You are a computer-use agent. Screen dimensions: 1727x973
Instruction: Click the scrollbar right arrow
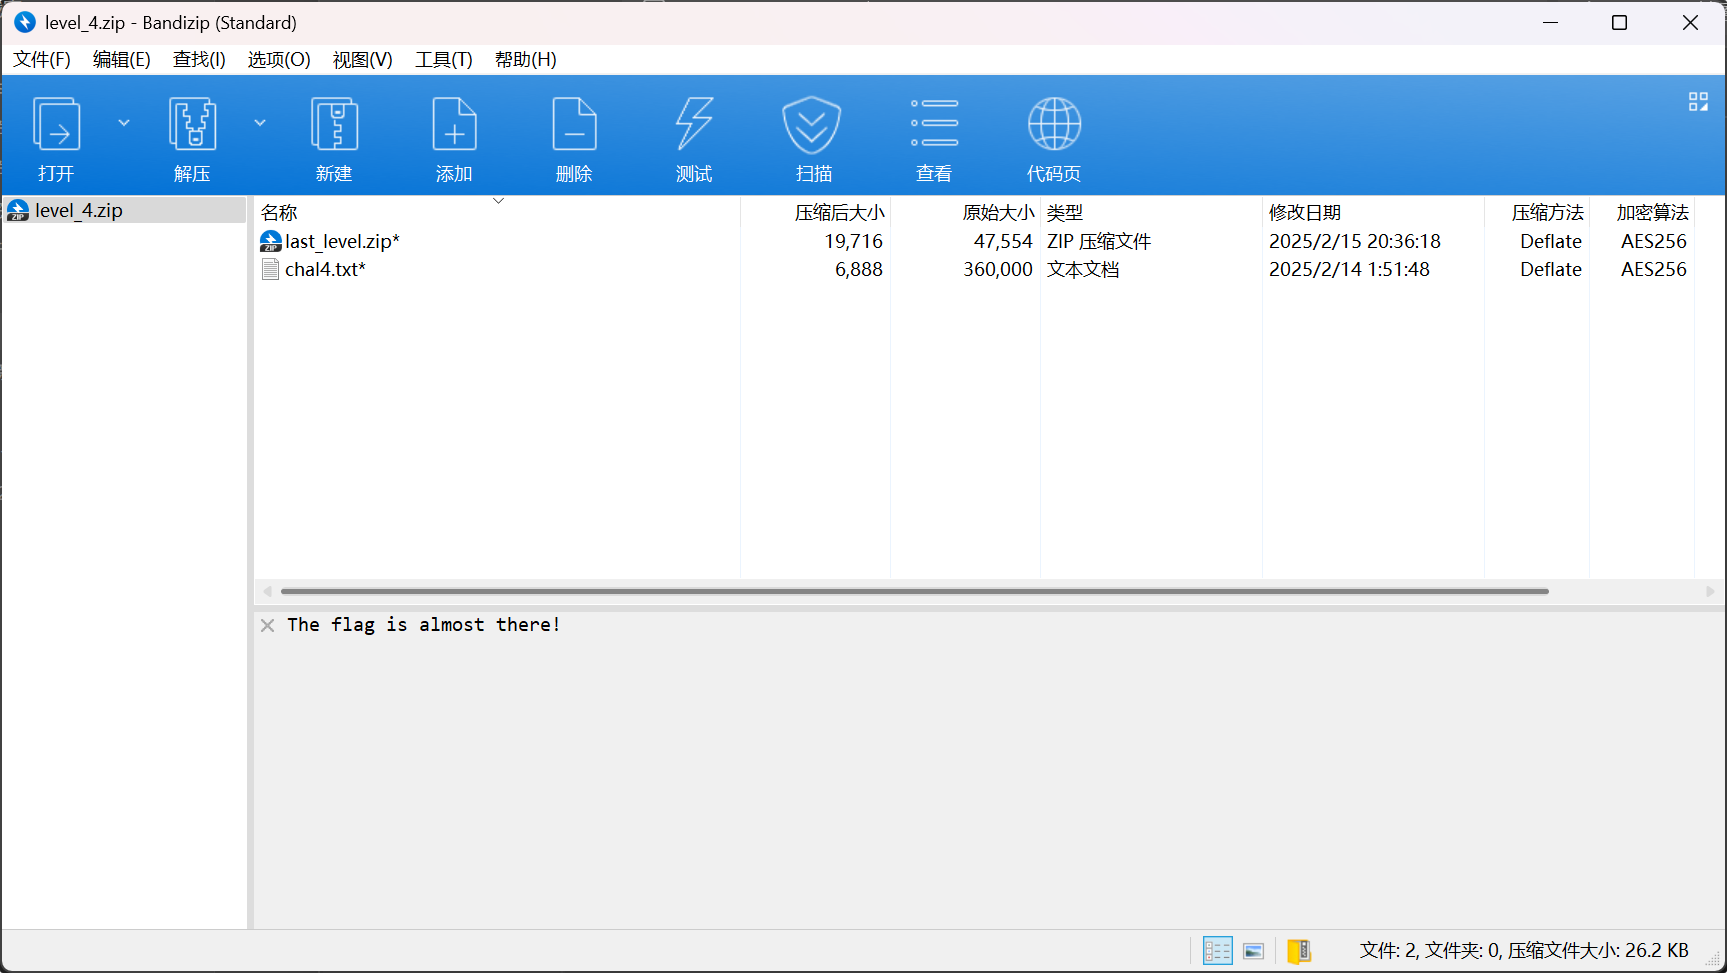(x=1710, y=591)
